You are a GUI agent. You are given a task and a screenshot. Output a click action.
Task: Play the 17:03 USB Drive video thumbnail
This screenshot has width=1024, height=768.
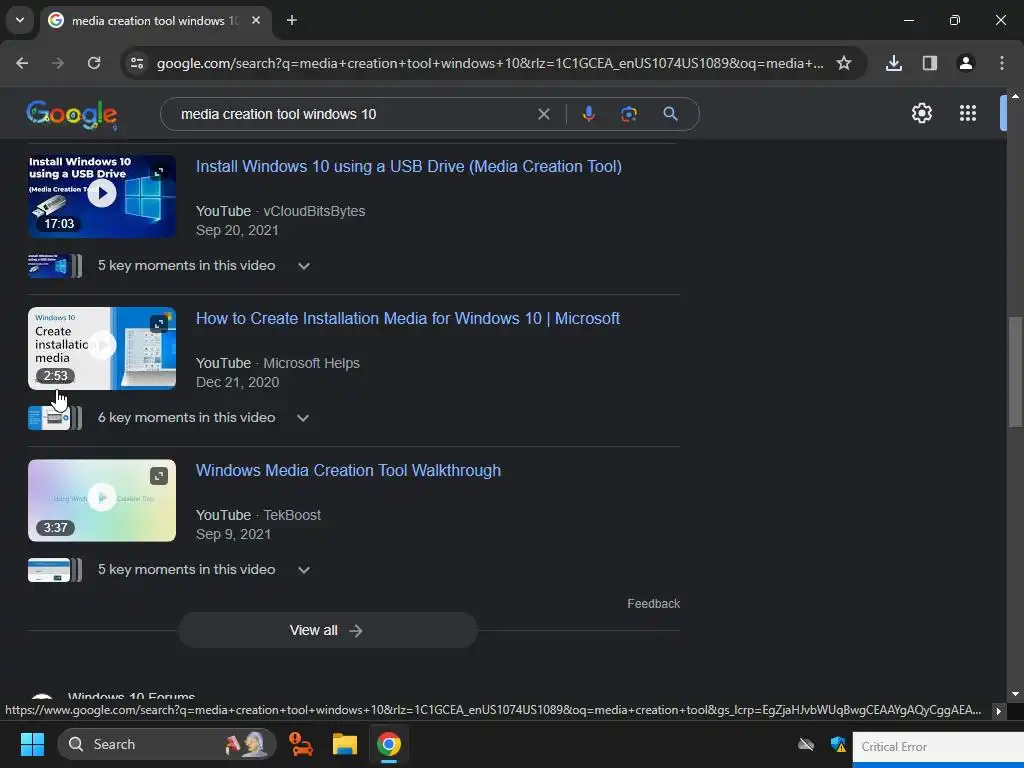(102, 196)
